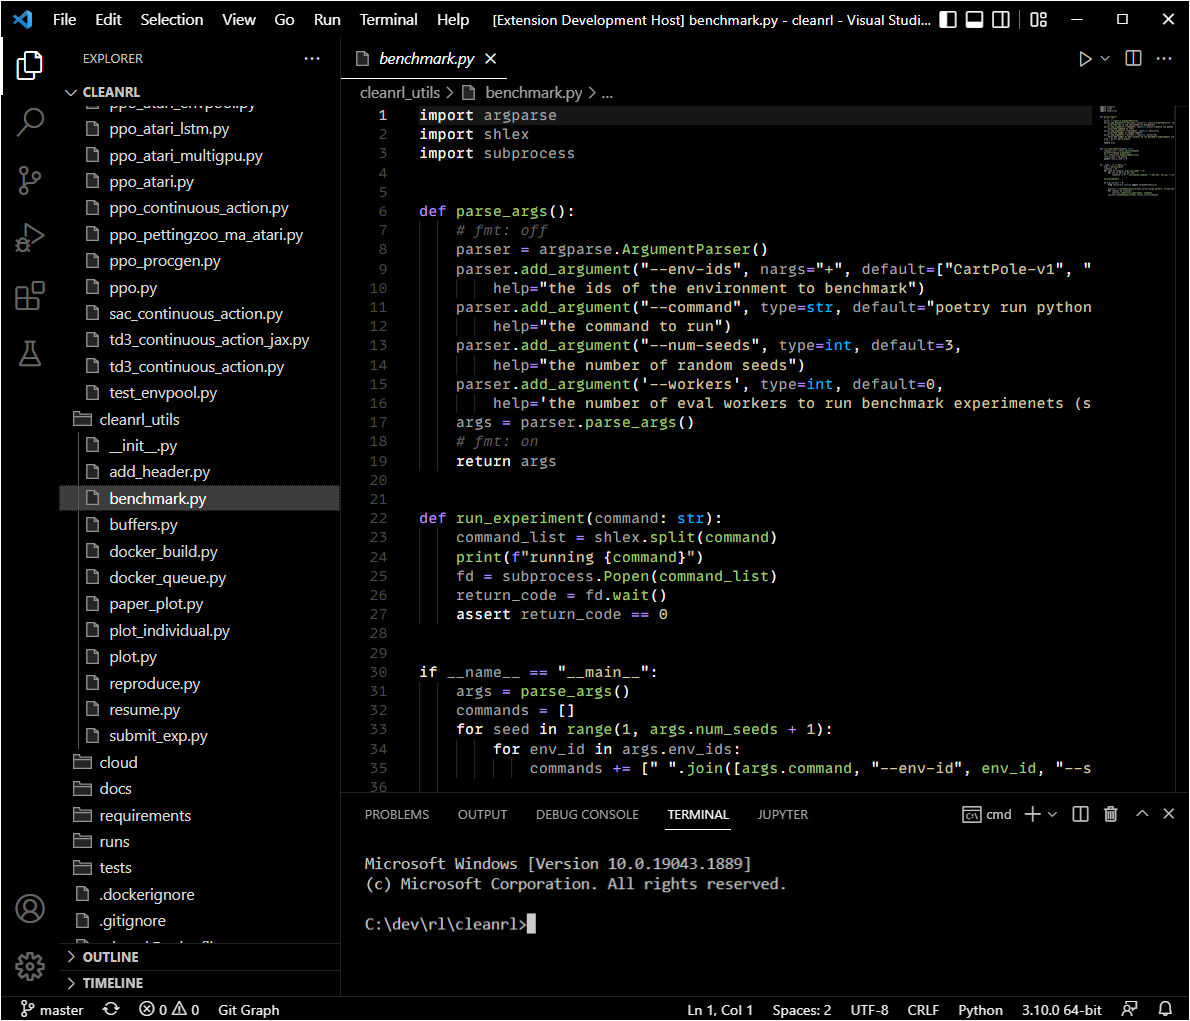Switch to the OUTPUT tab
The height and width of the screenshot is (1021, 1190).
[x=482, y=815]
